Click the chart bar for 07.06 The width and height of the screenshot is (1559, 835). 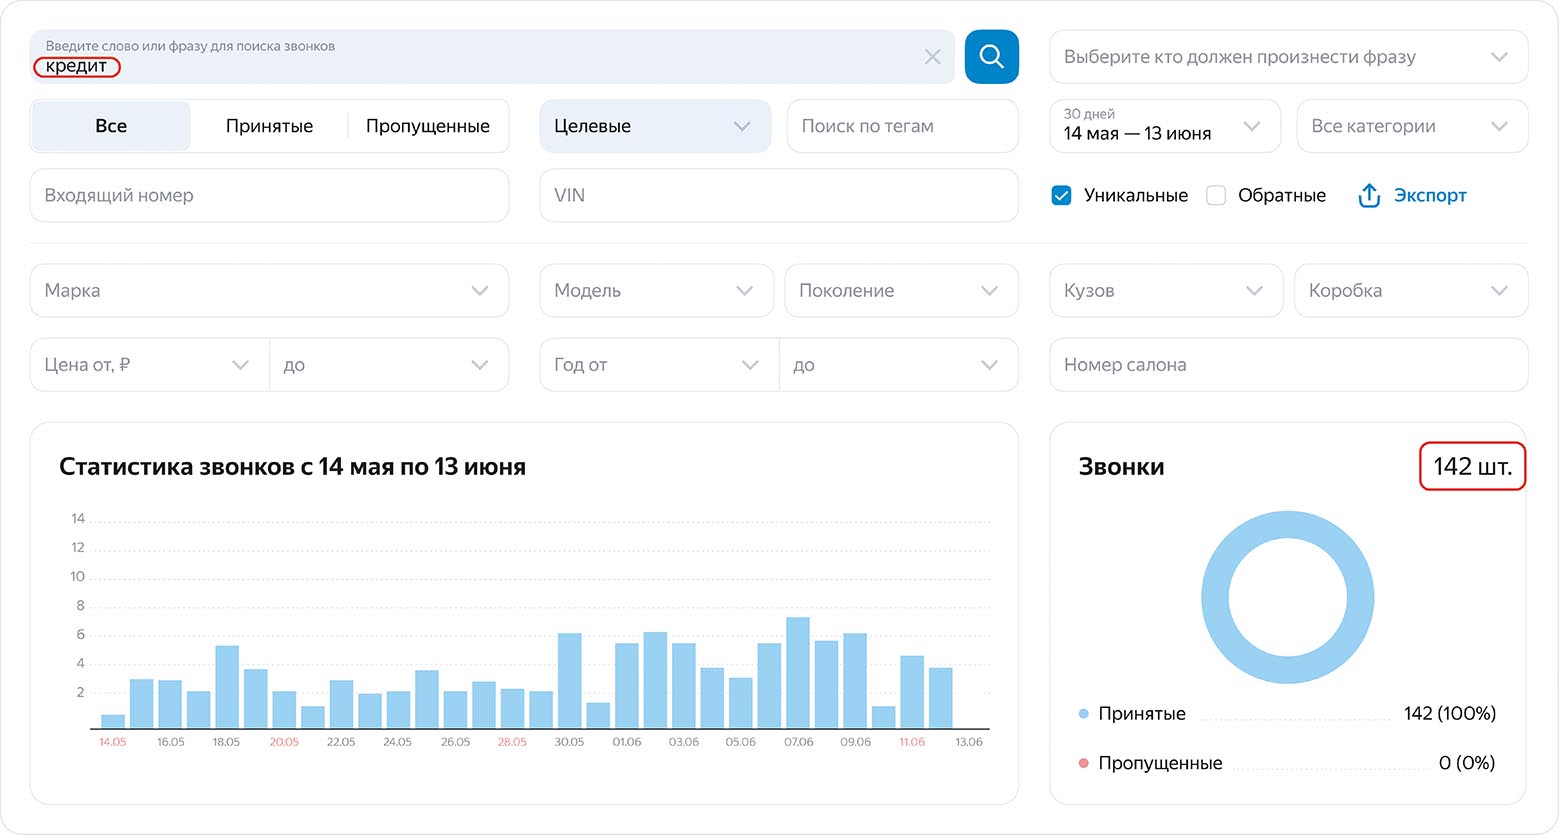tap(798, 673)
